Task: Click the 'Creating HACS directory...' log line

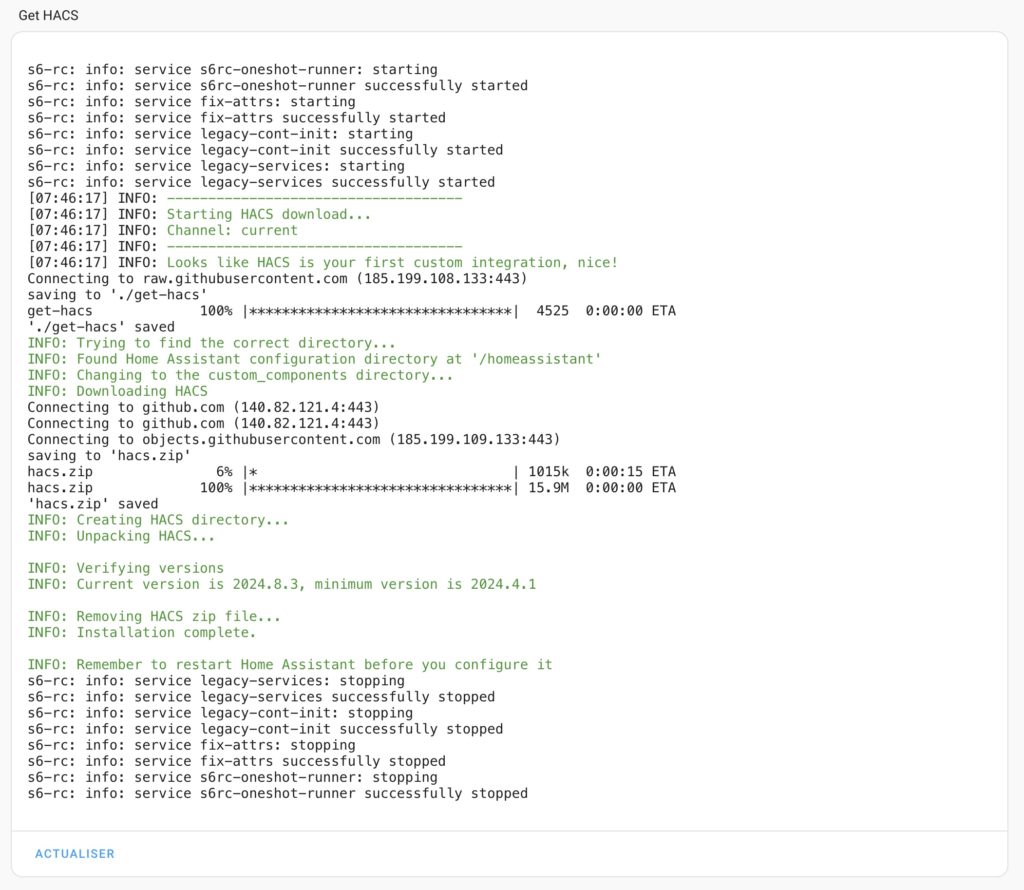Action: [x=158, y=520]
